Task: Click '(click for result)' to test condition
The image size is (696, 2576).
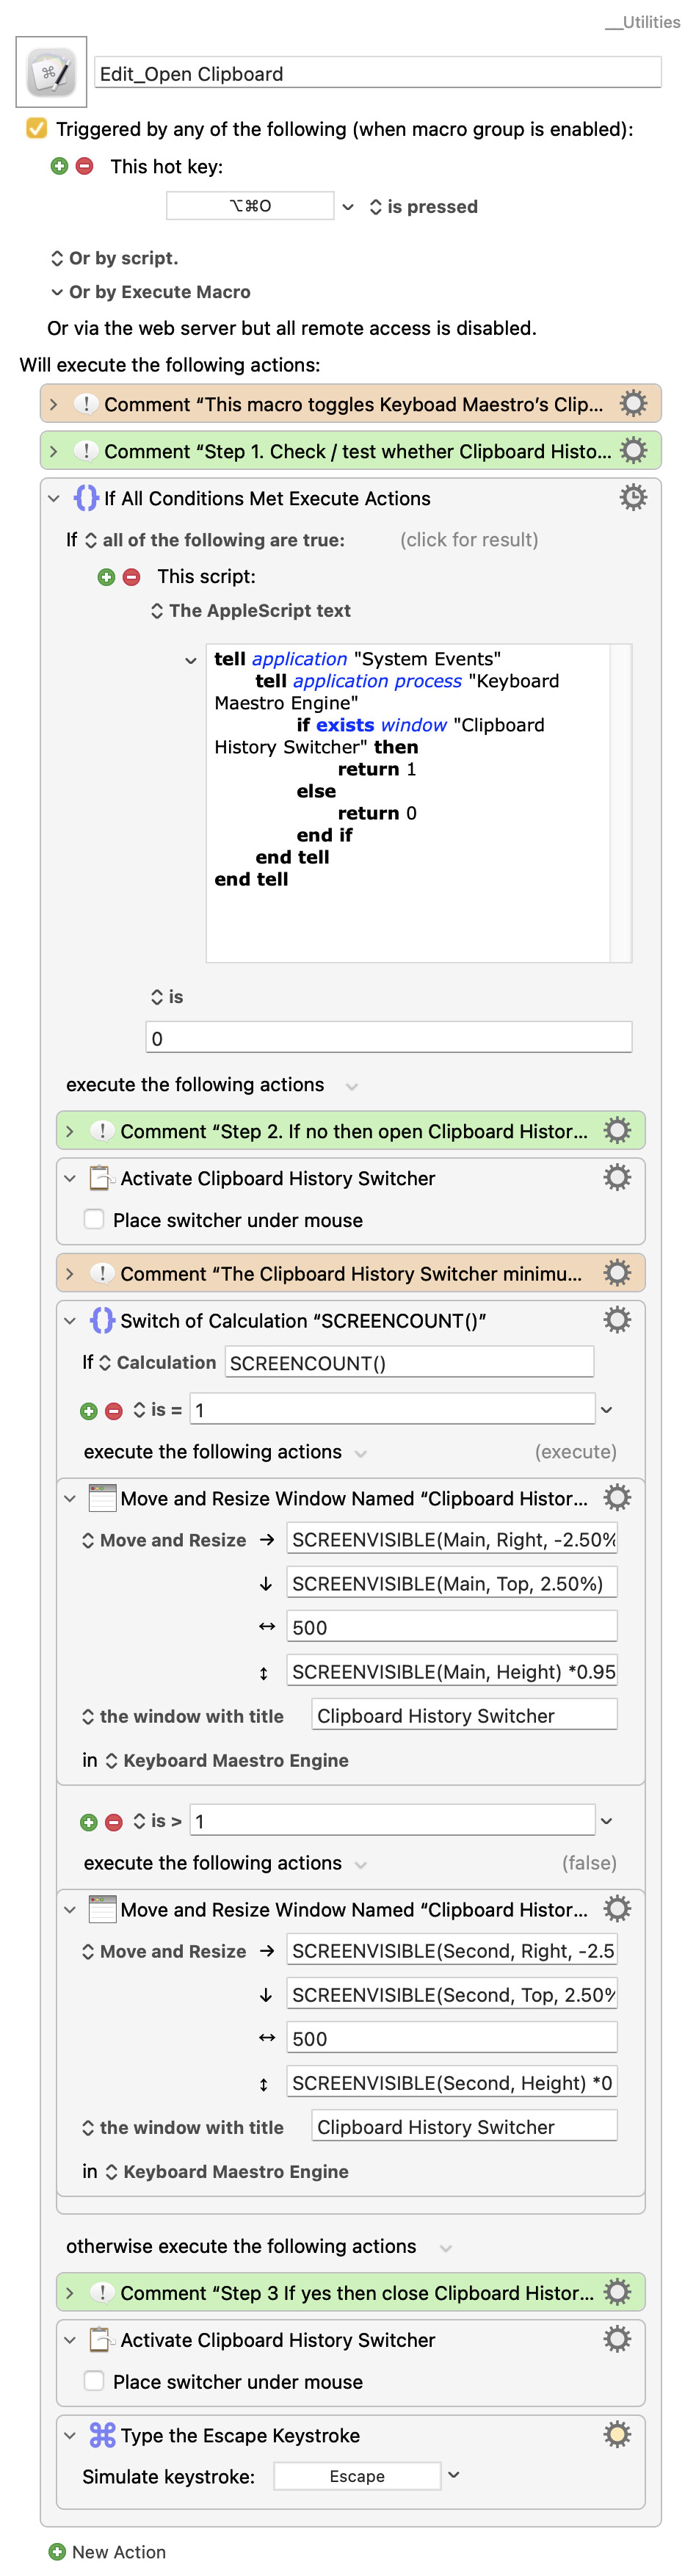Action: [468, 540]
